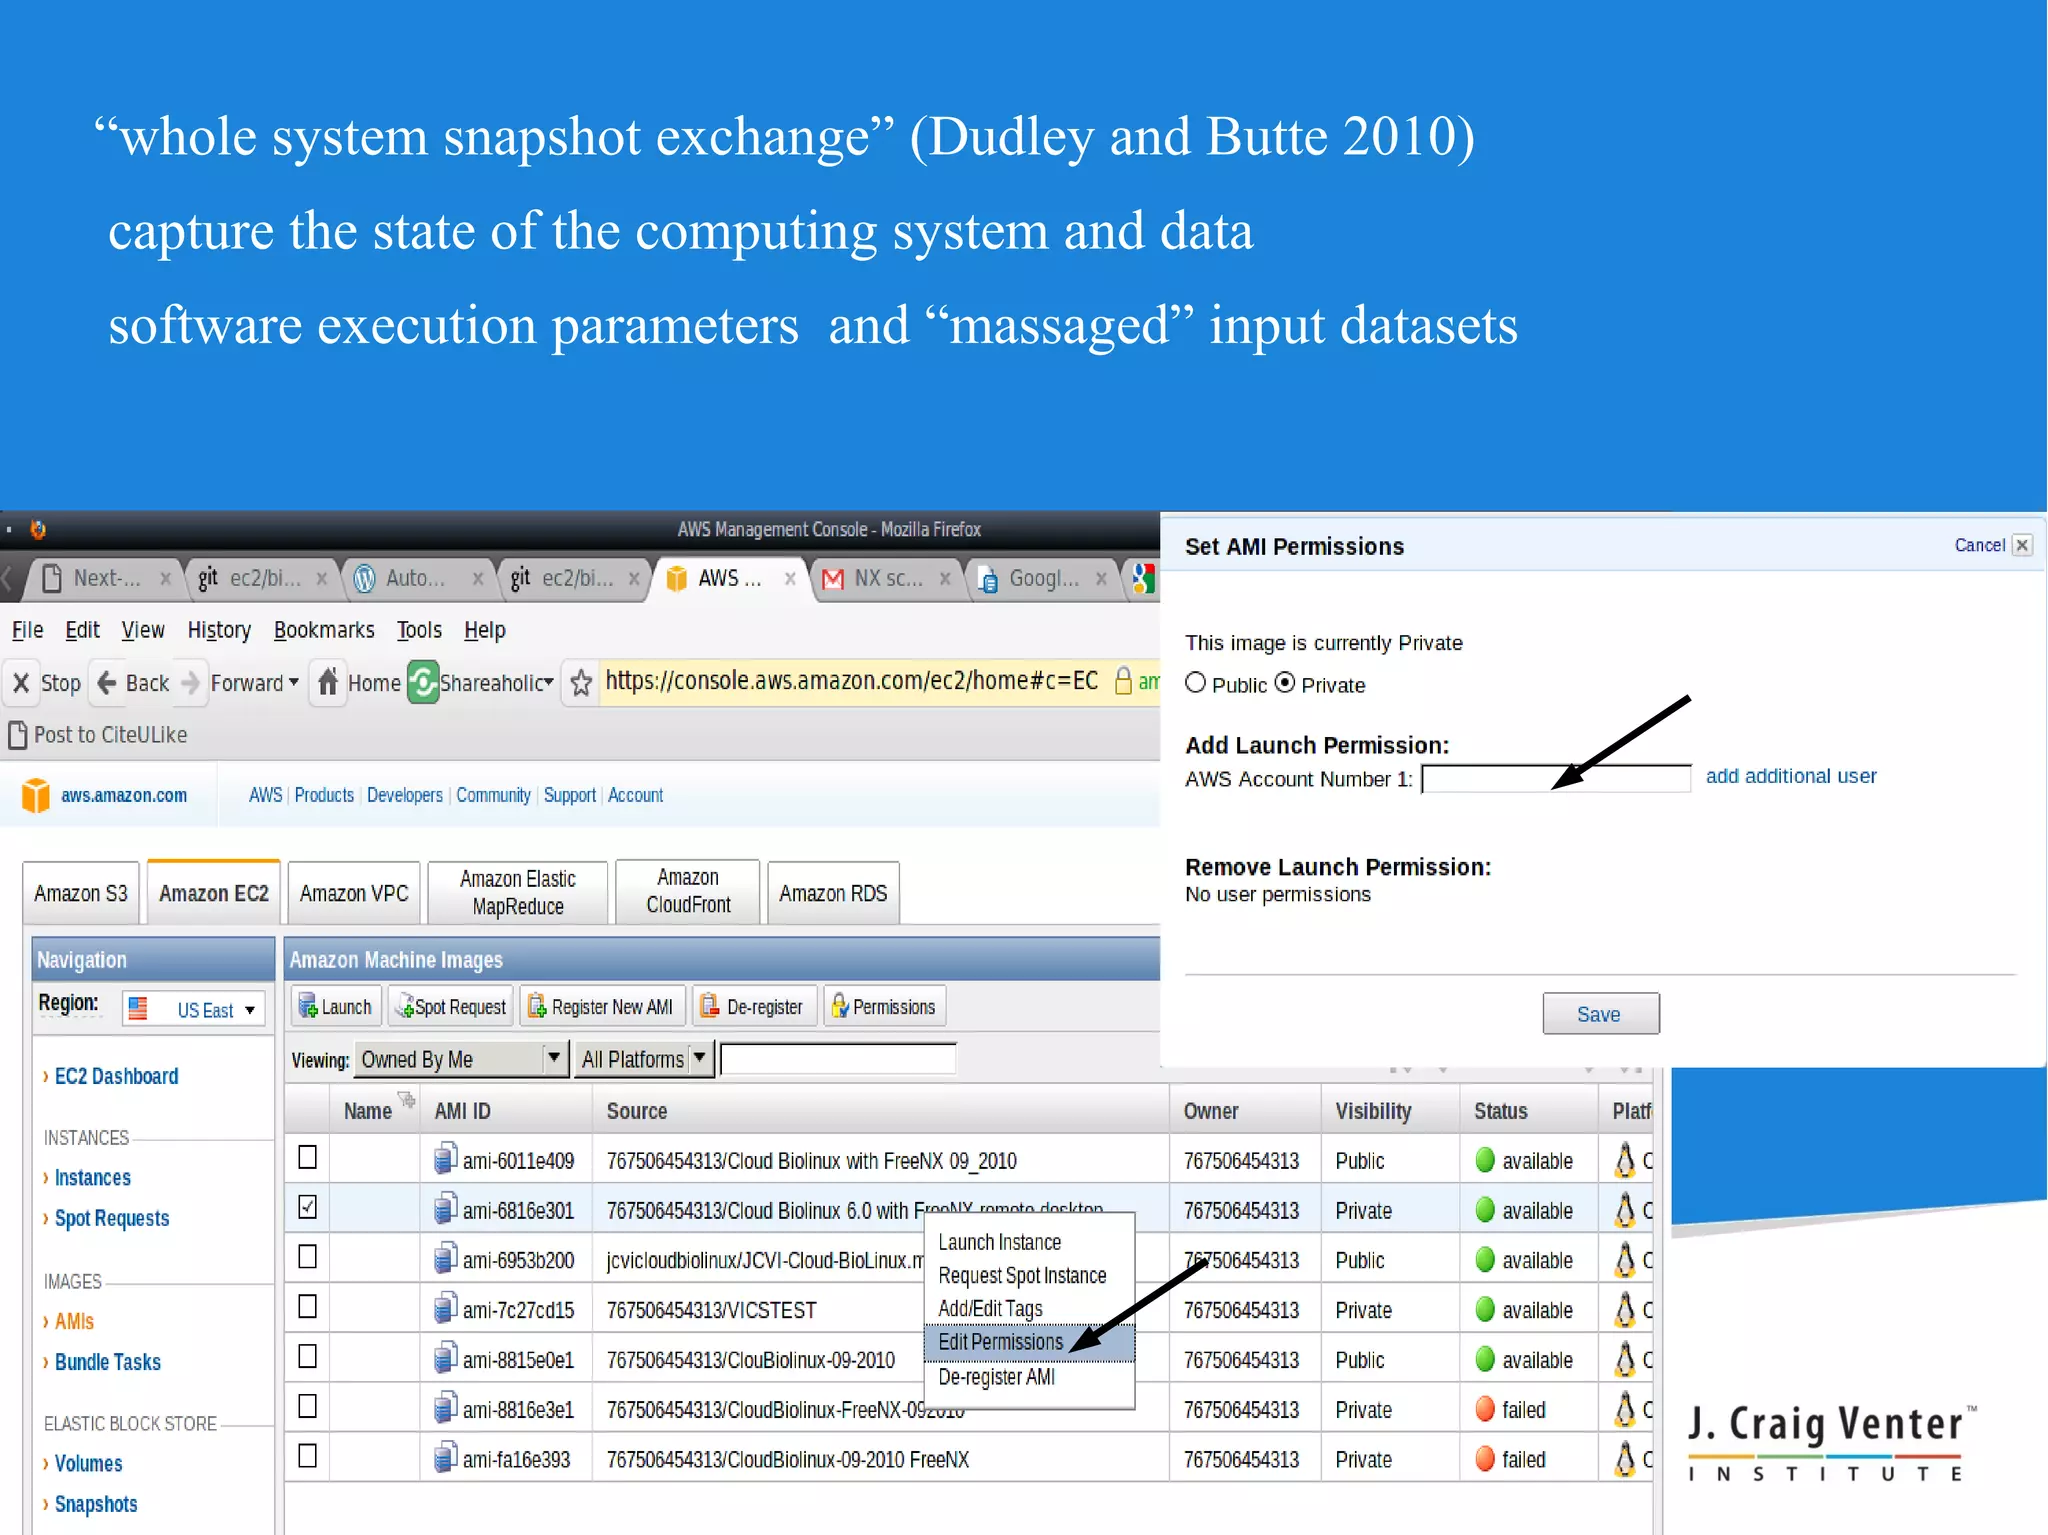Open the Volumes navigation link
The height and width of the screenshot is (1535, 2048).
(x=88, y=1463)
